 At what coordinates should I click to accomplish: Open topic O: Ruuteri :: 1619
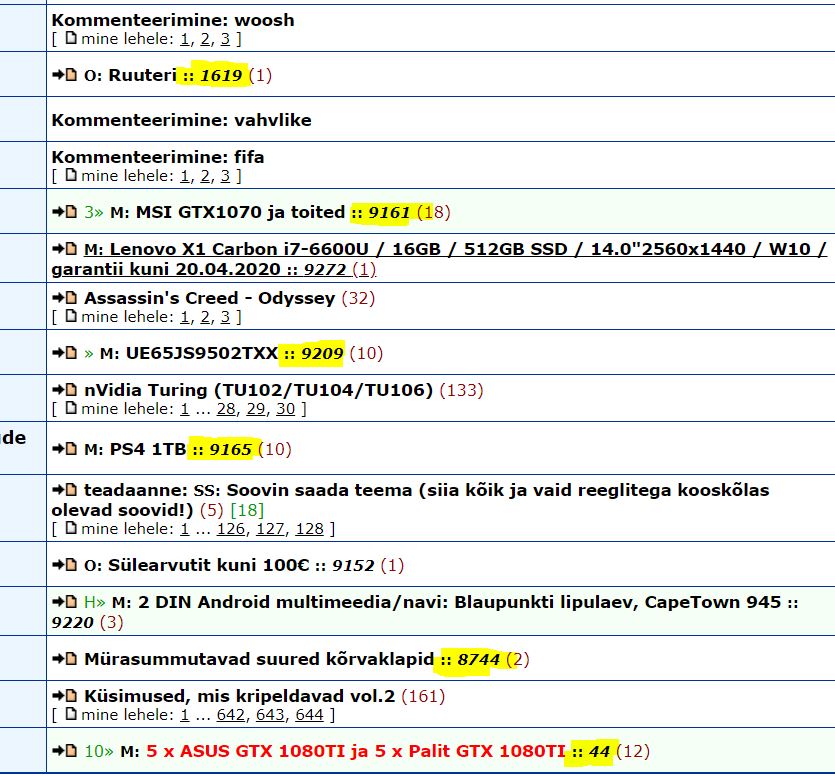[163, 75]
